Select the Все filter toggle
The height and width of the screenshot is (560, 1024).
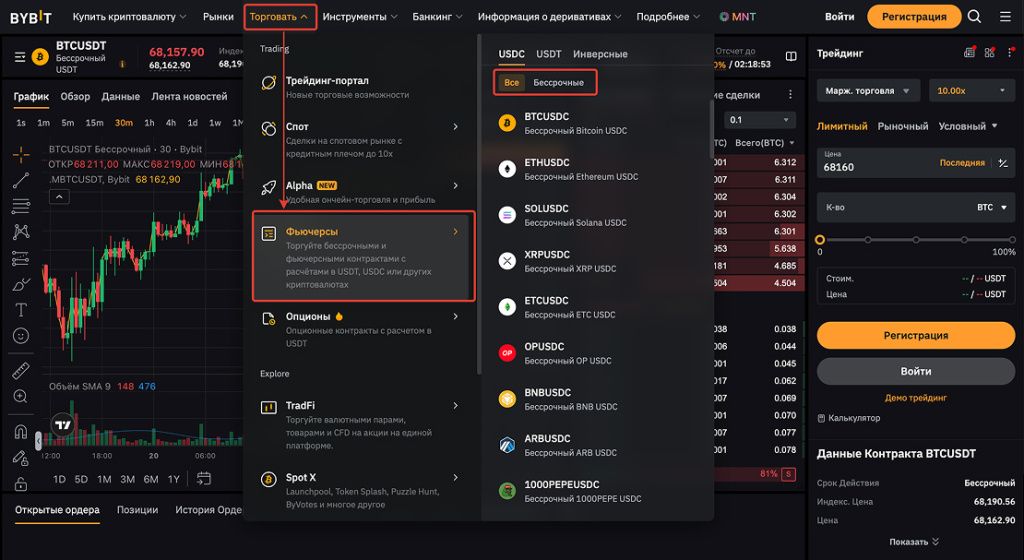coord(511,82)
